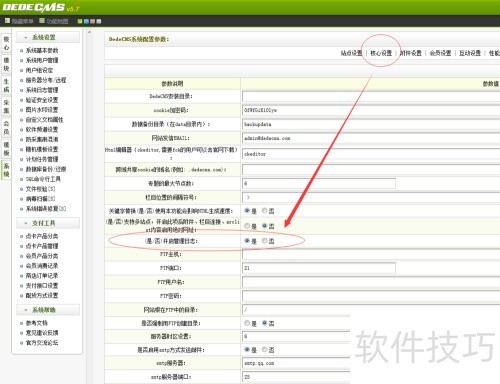Screen dimensions: 500x384
Task: Open 计划任务管理 in the sidebar
Action: pyautogui.click(x=42, y=159)
